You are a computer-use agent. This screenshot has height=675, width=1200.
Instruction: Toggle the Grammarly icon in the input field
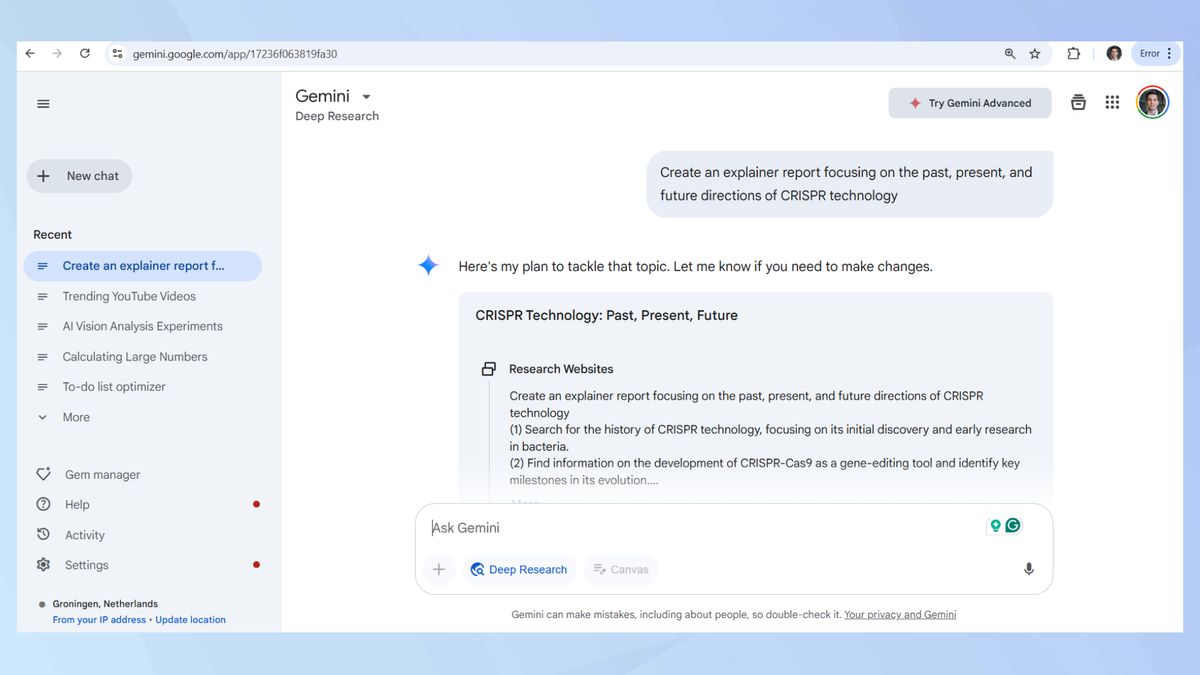coord(1012,524)
